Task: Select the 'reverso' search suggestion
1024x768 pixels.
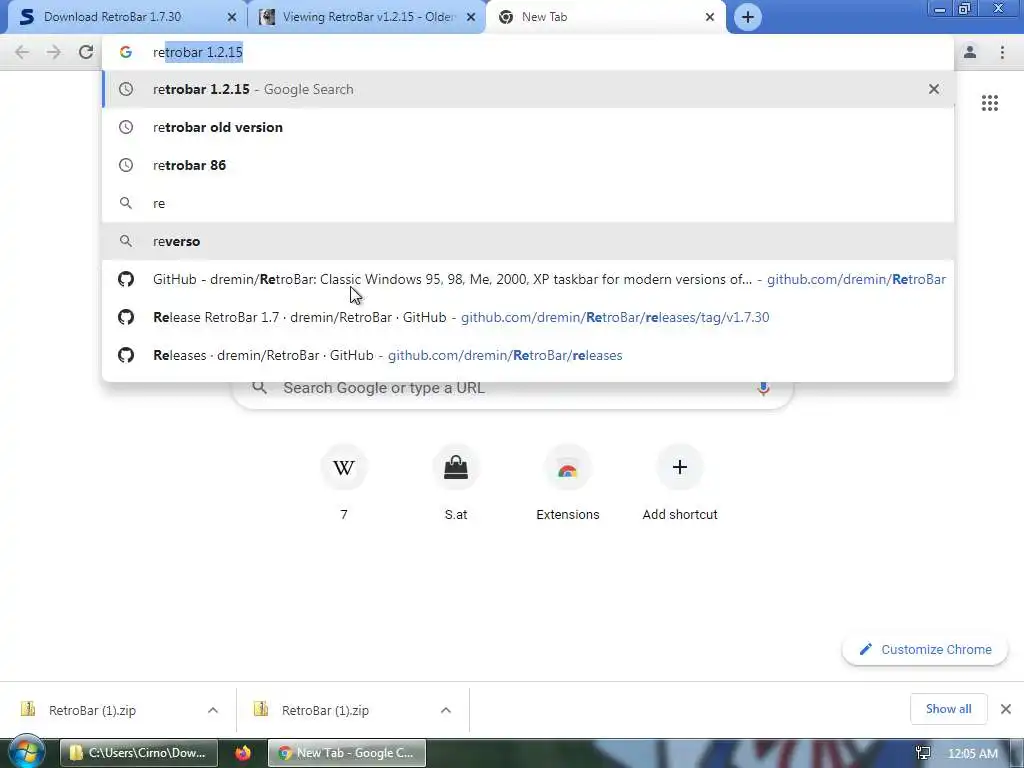Action: pos(528,241)
